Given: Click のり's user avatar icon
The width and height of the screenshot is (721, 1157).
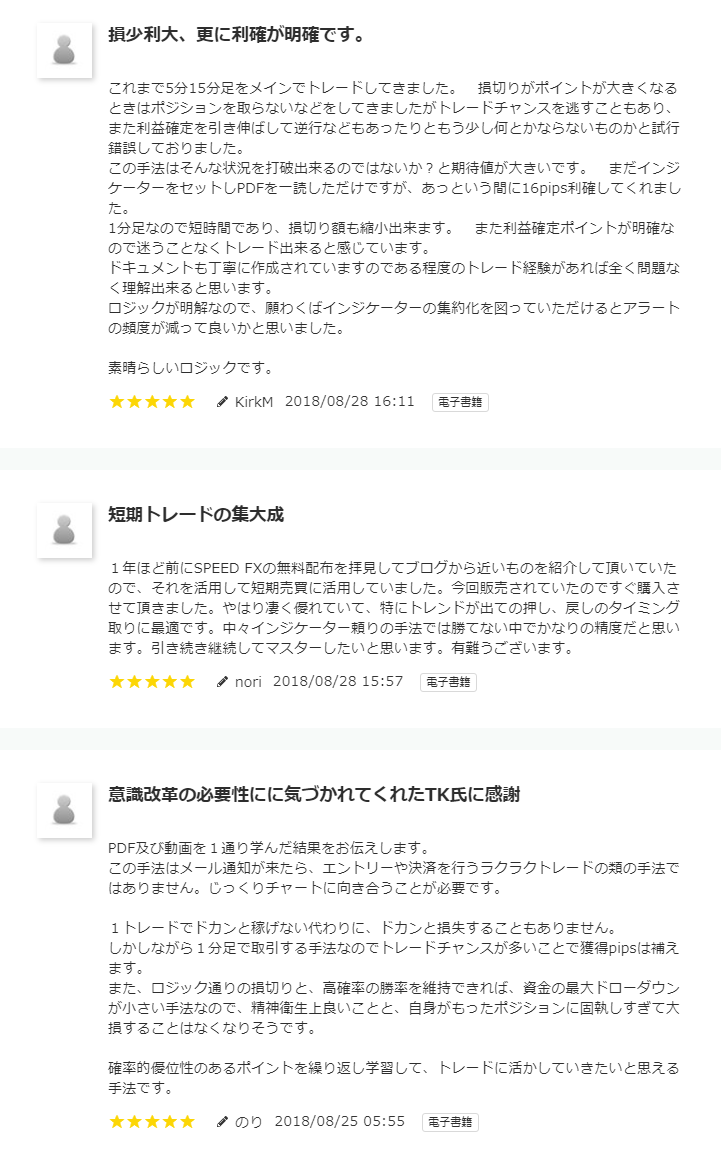Looking at the screenshot, I should click(x=65, y=810).
